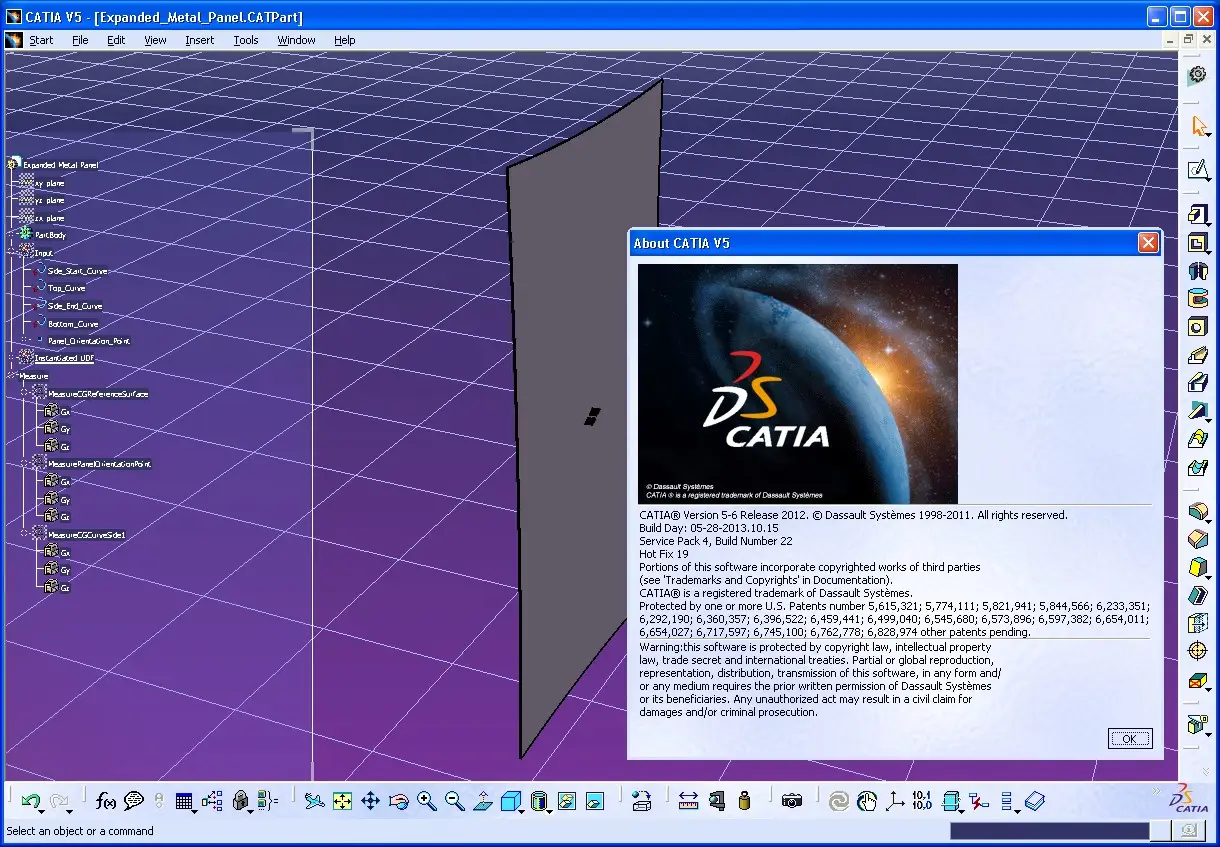Click the speech bubble comment icon
The image size is (1220, 847).
pos(134,801)
